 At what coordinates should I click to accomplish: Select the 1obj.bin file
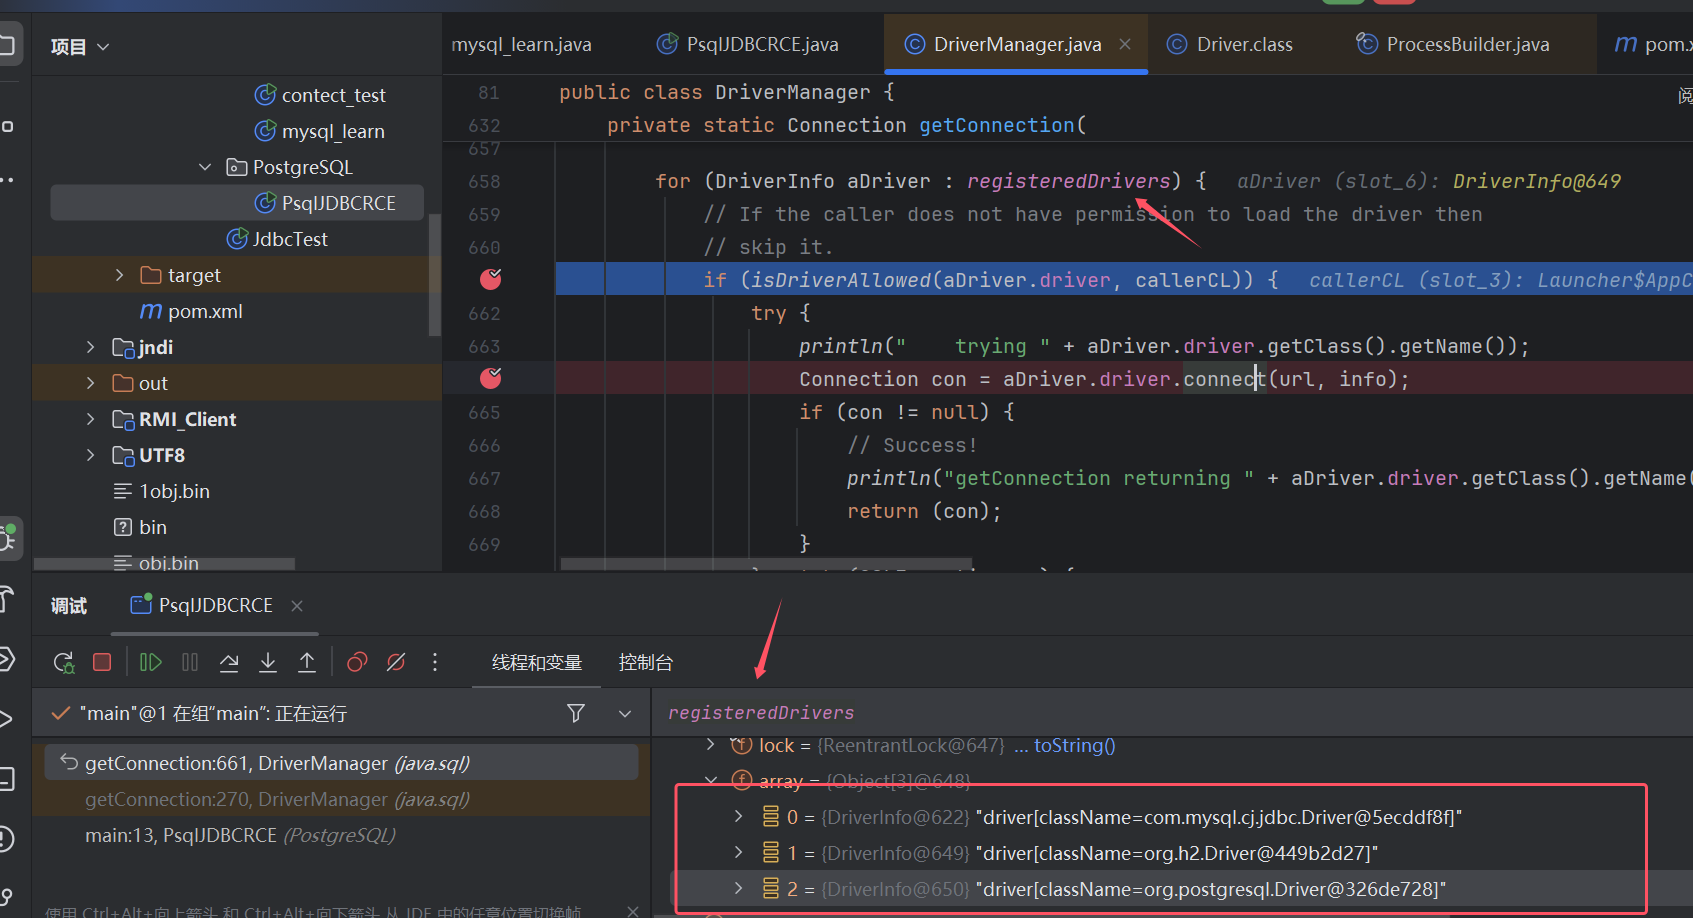tap(162, 491)
